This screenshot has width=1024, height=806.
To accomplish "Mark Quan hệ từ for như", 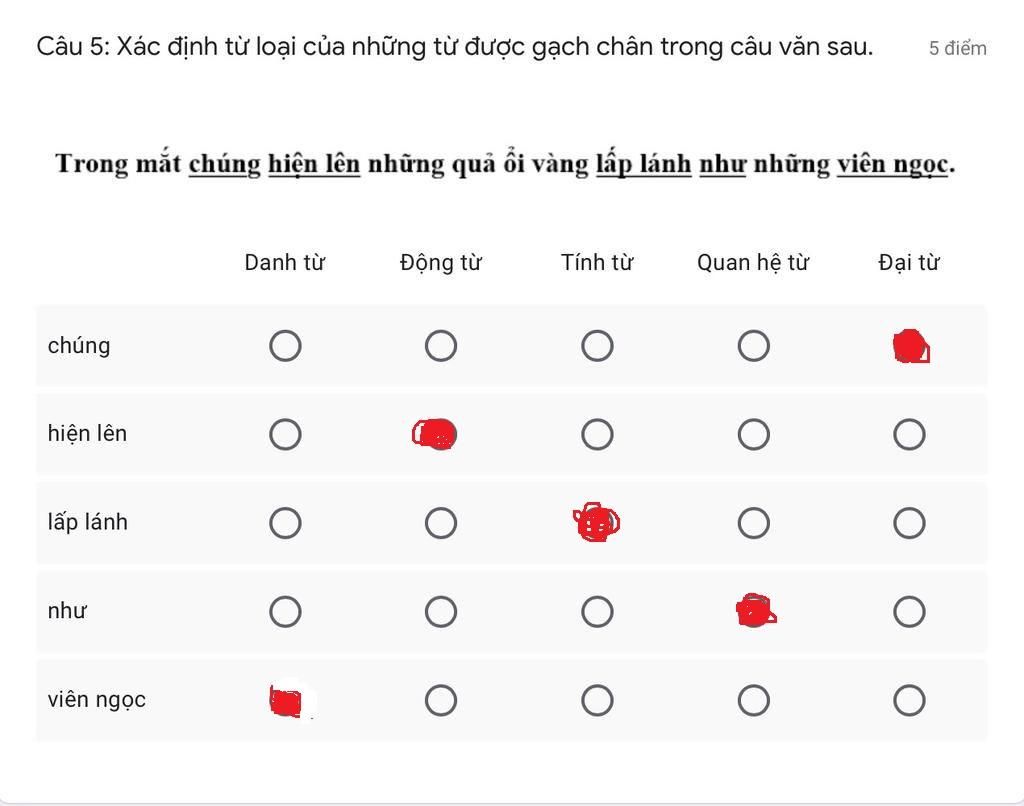I will pos(755,611).
